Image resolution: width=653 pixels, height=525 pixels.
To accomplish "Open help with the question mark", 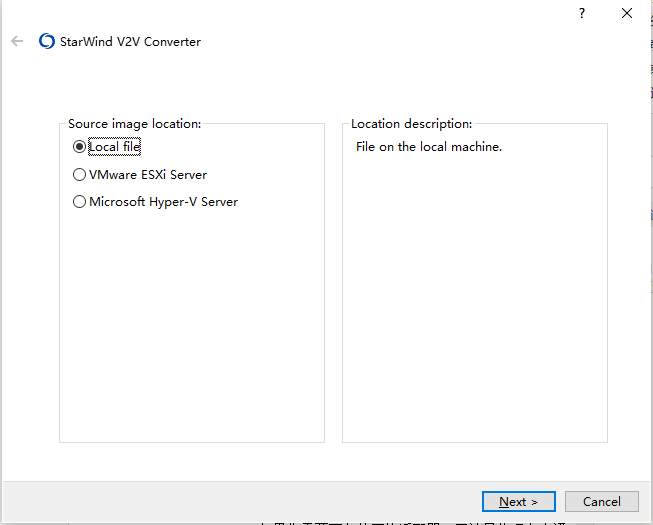I will 582,13.
